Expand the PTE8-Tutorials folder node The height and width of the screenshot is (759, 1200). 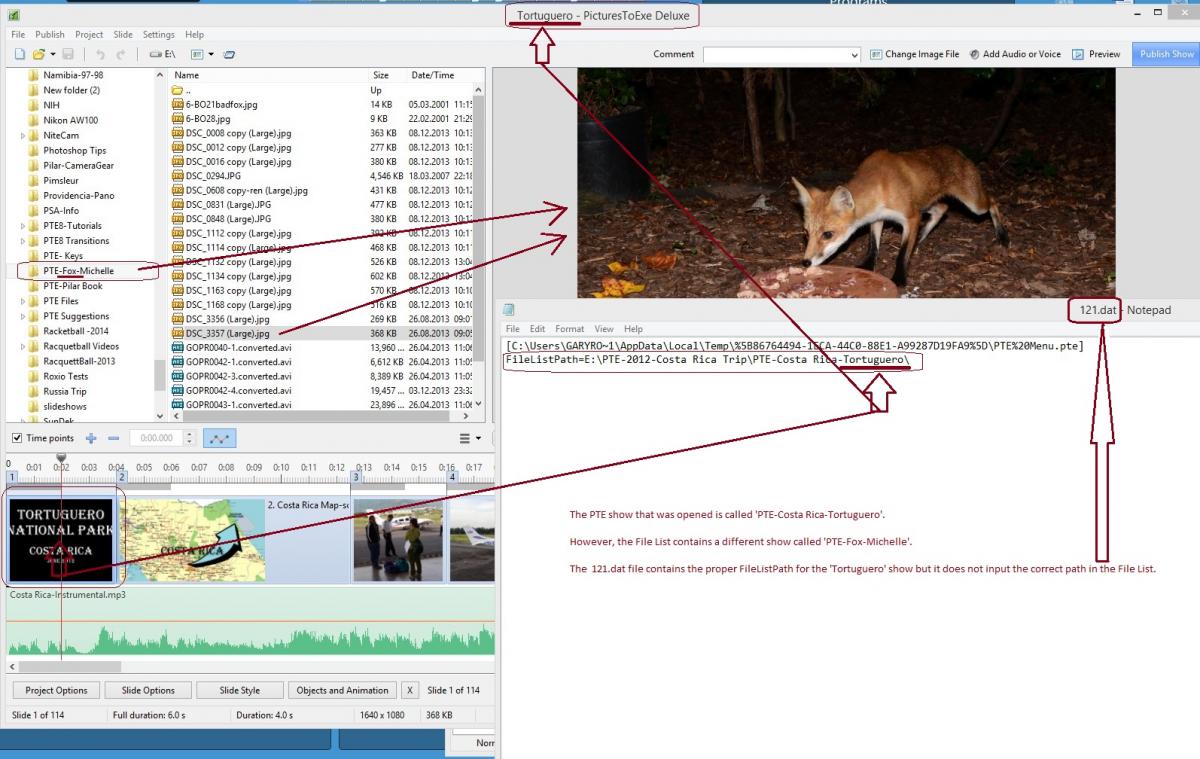[x=23, y=226]
